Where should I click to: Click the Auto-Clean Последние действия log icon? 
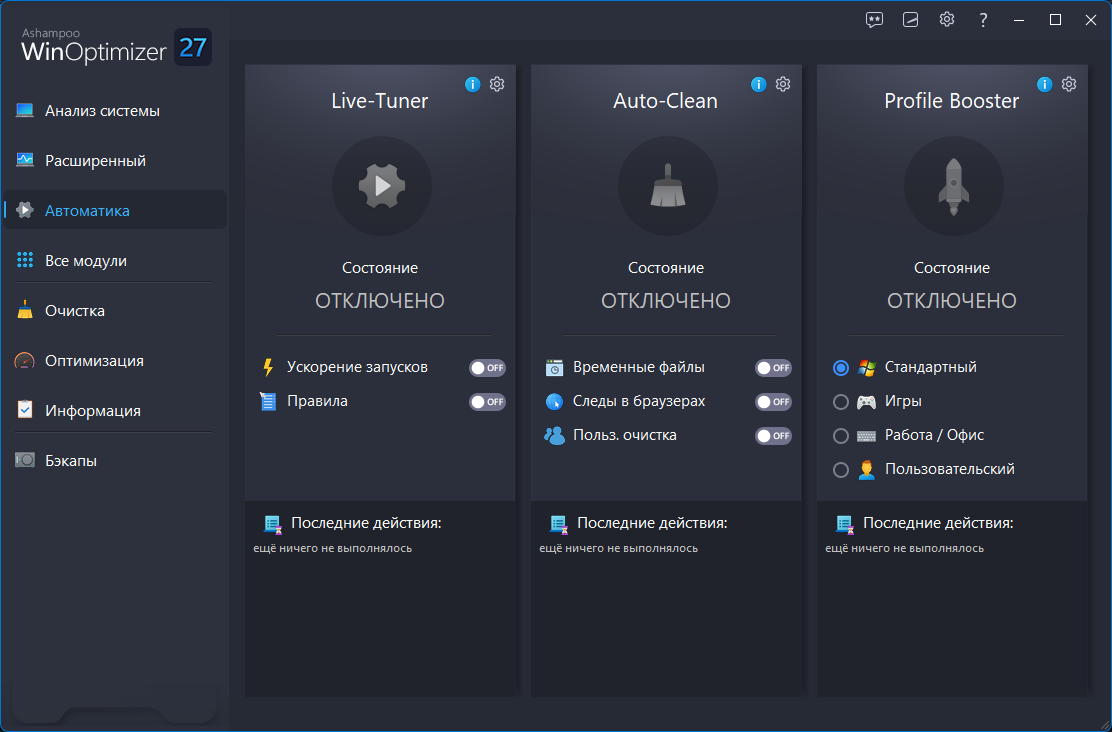(x=559, y=524)
